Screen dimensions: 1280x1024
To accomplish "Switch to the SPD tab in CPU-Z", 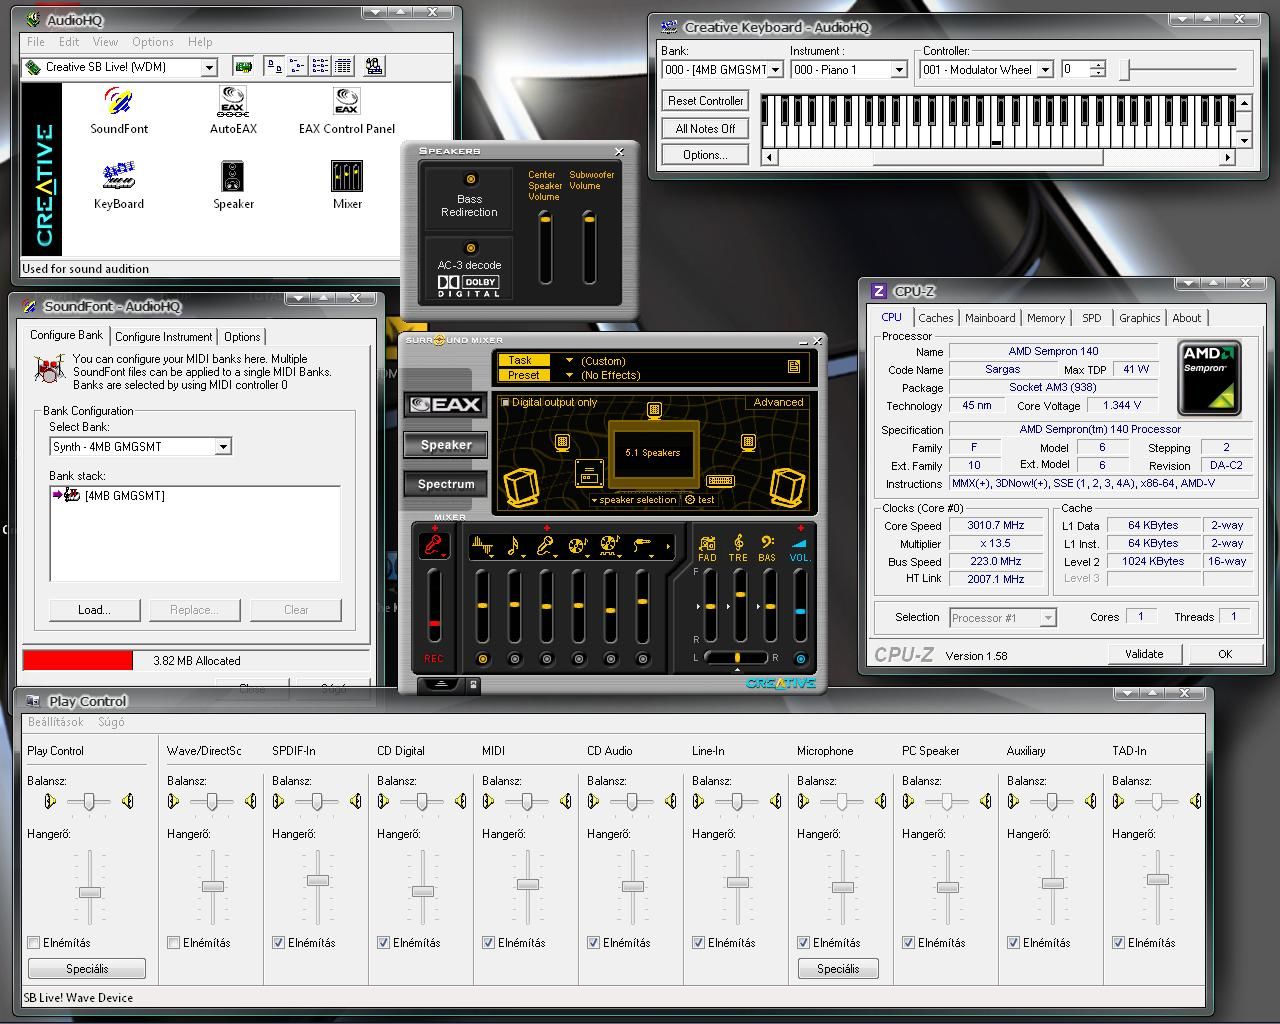I will coord(1091,318).
